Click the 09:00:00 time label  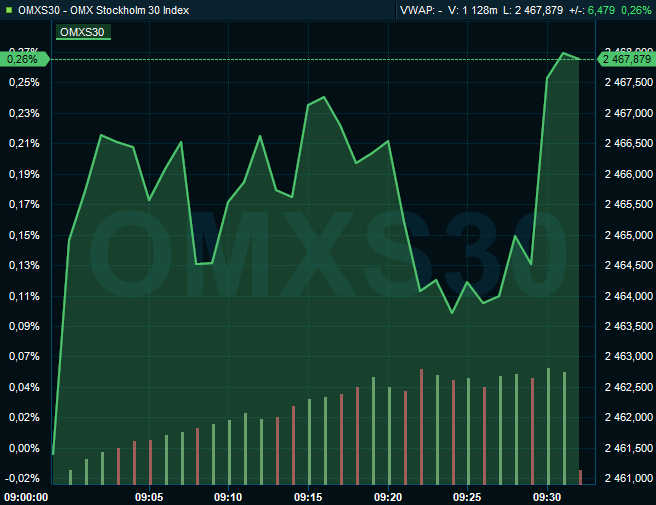[26, 497]
